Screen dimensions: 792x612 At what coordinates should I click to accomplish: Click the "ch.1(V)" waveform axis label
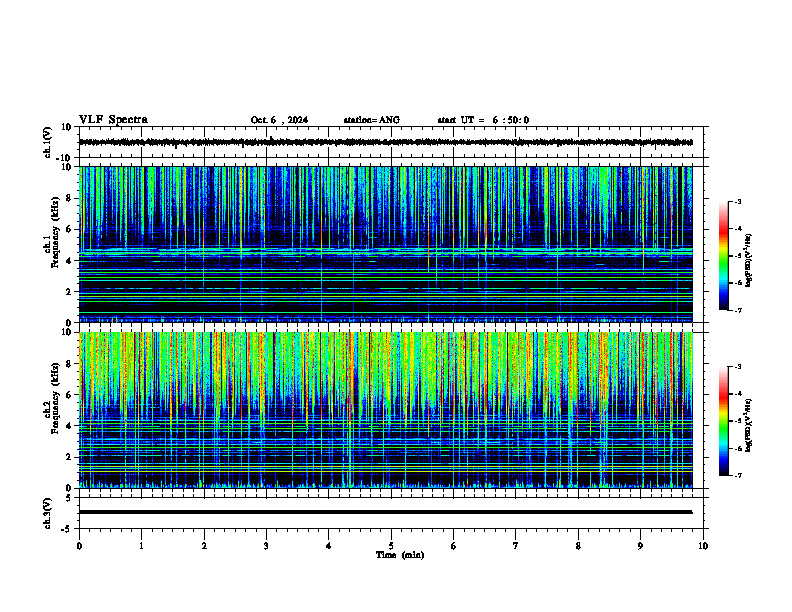click(47, 142)
